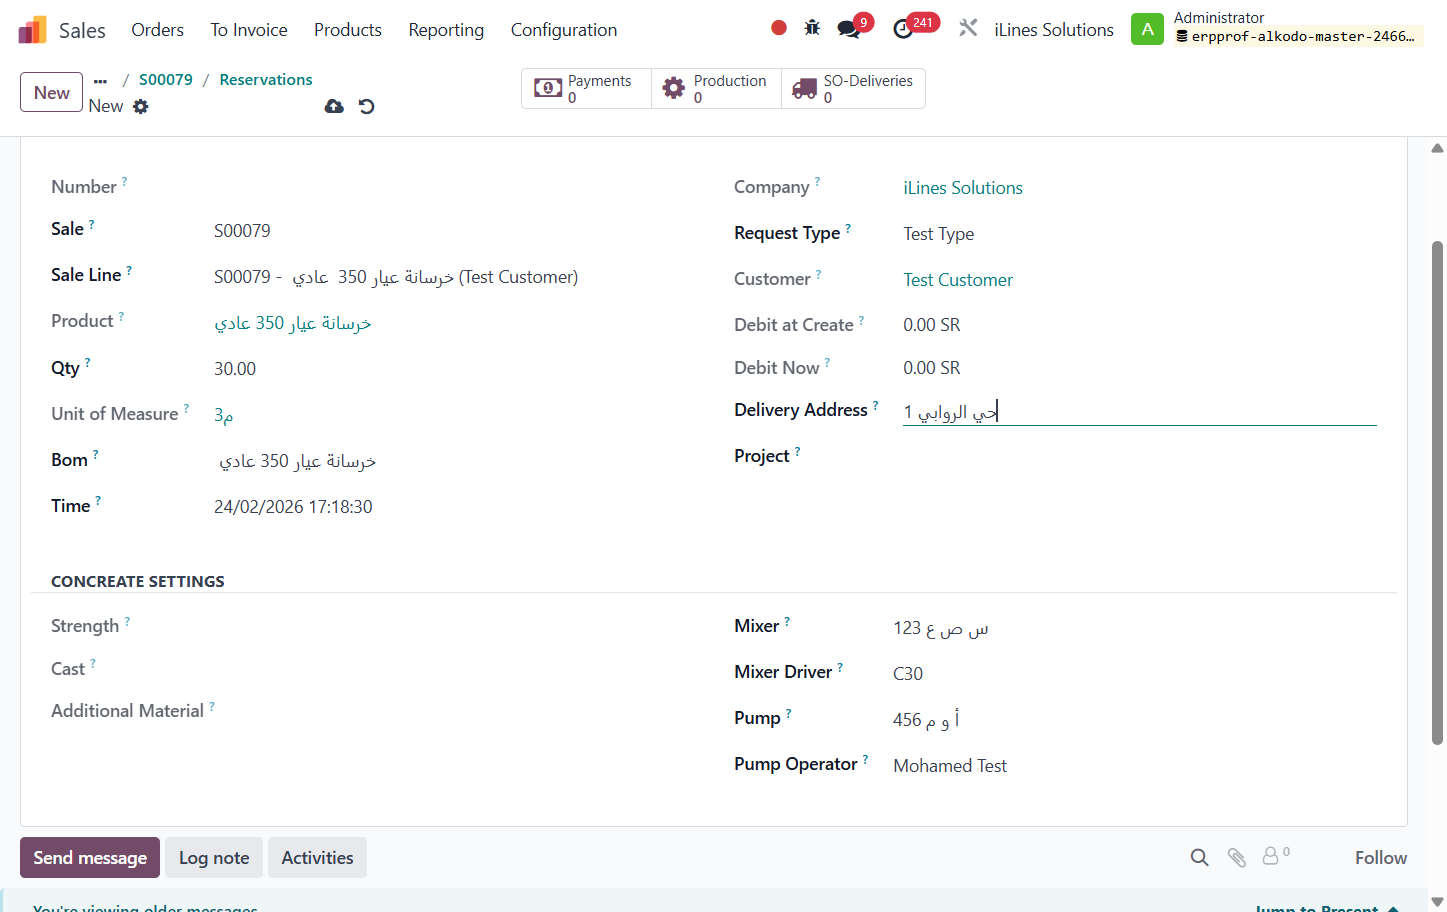This screenshot has width=1447, height=912.
Task: Click the Pump Operator value Mohamed Test
Action: pyautogui.click(x=950, y=766)
